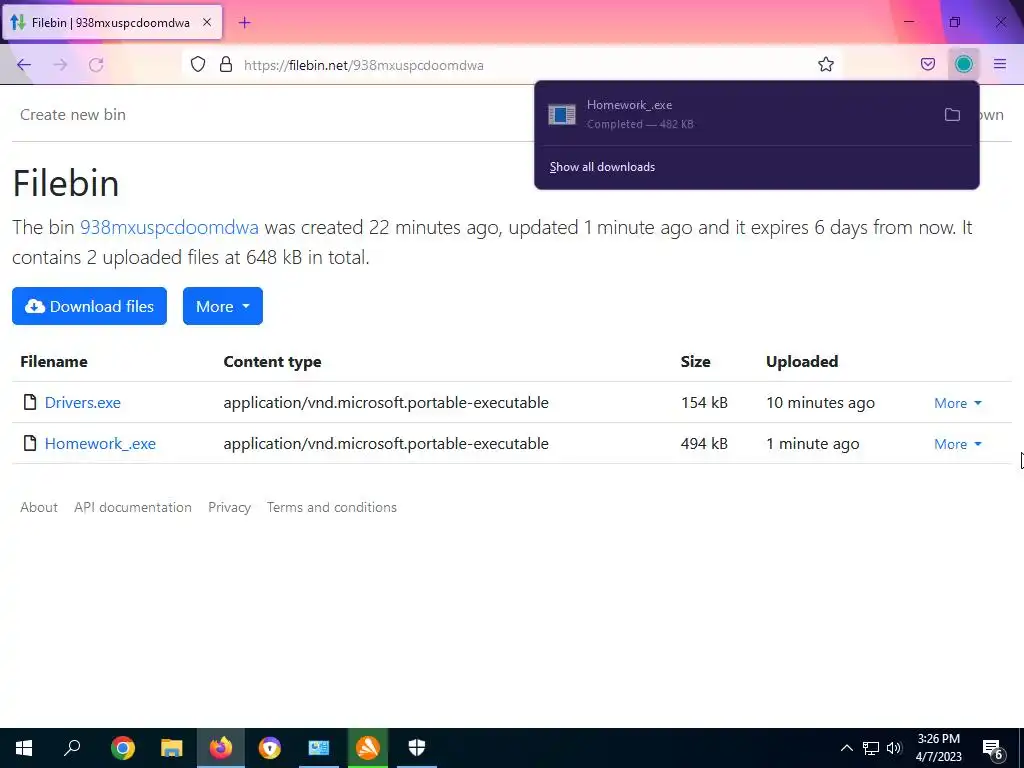This screenshot has width=1024, height=768.
Task: Click the browser forward arrow
Action: pos(60,64)
